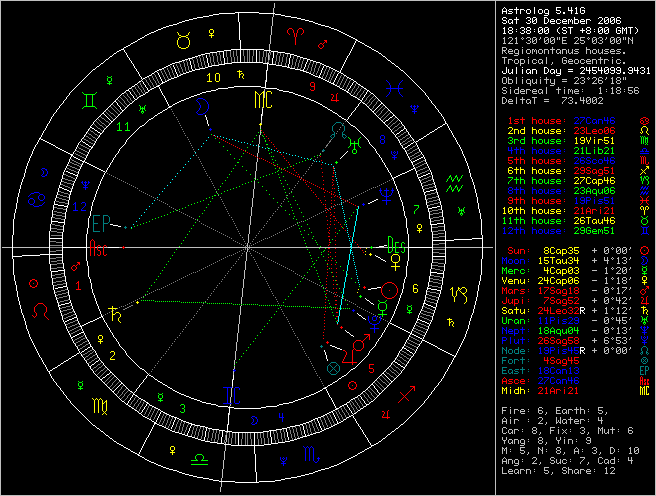Click the Aries glyph on the outer zodiac ring

[x=299, y=34]
